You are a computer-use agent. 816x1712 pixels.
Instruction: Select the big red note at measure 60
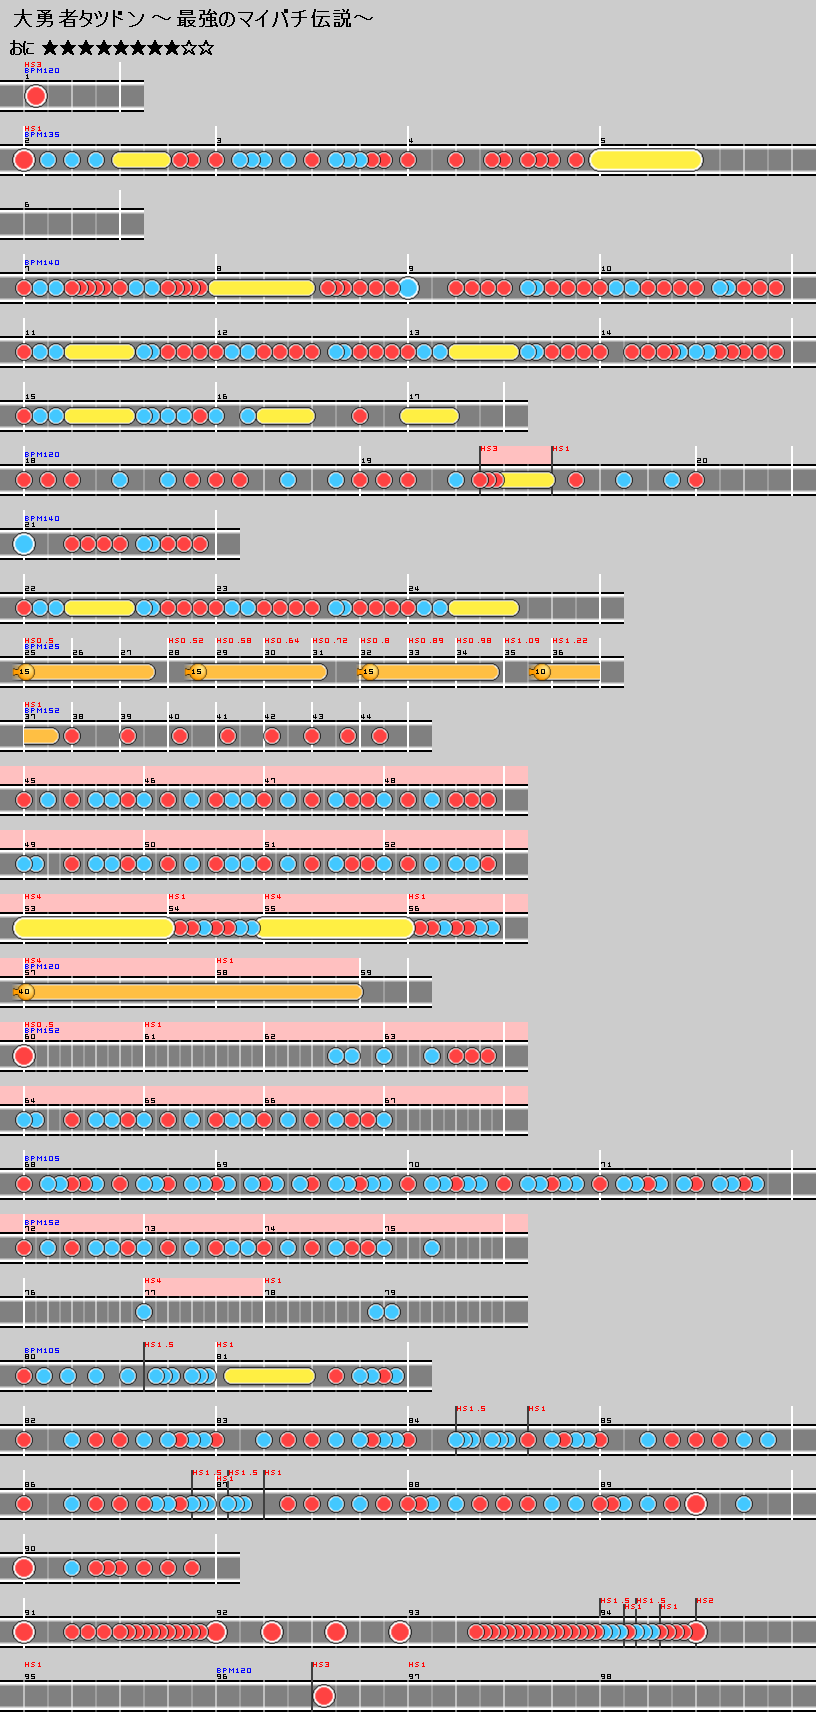[24, 1056]
